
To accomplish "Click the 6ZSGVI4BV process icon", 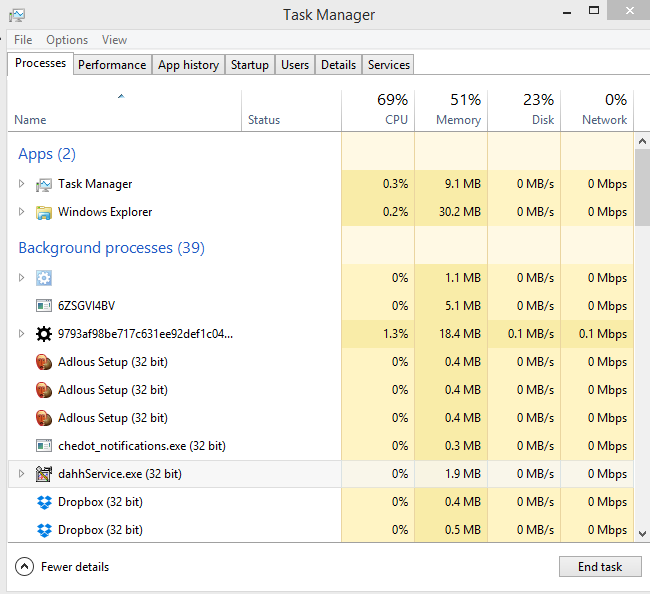I will (x=44, y=306).
